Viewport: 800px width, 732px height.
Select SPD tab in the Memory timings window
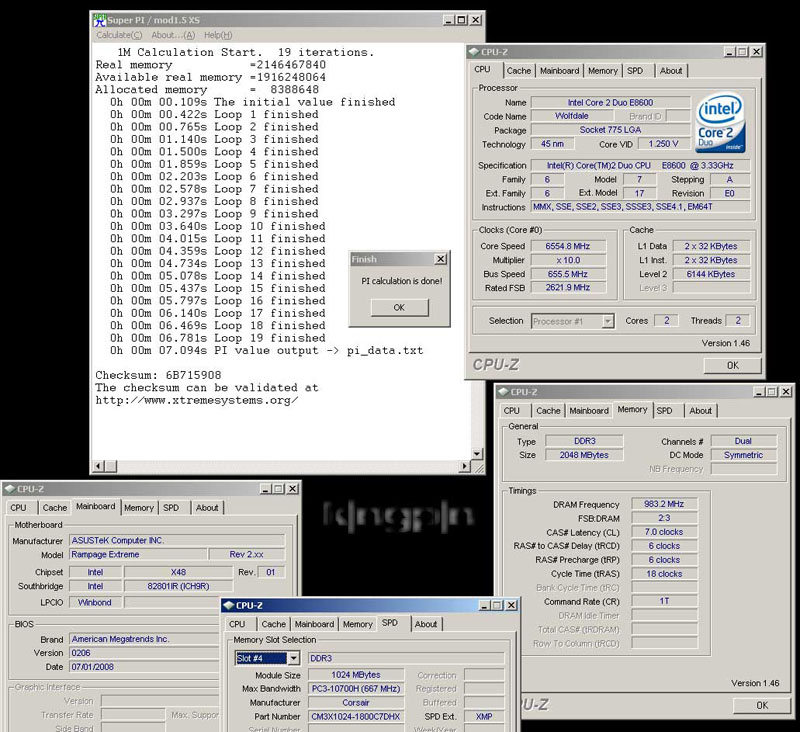(x=664, y=410)
